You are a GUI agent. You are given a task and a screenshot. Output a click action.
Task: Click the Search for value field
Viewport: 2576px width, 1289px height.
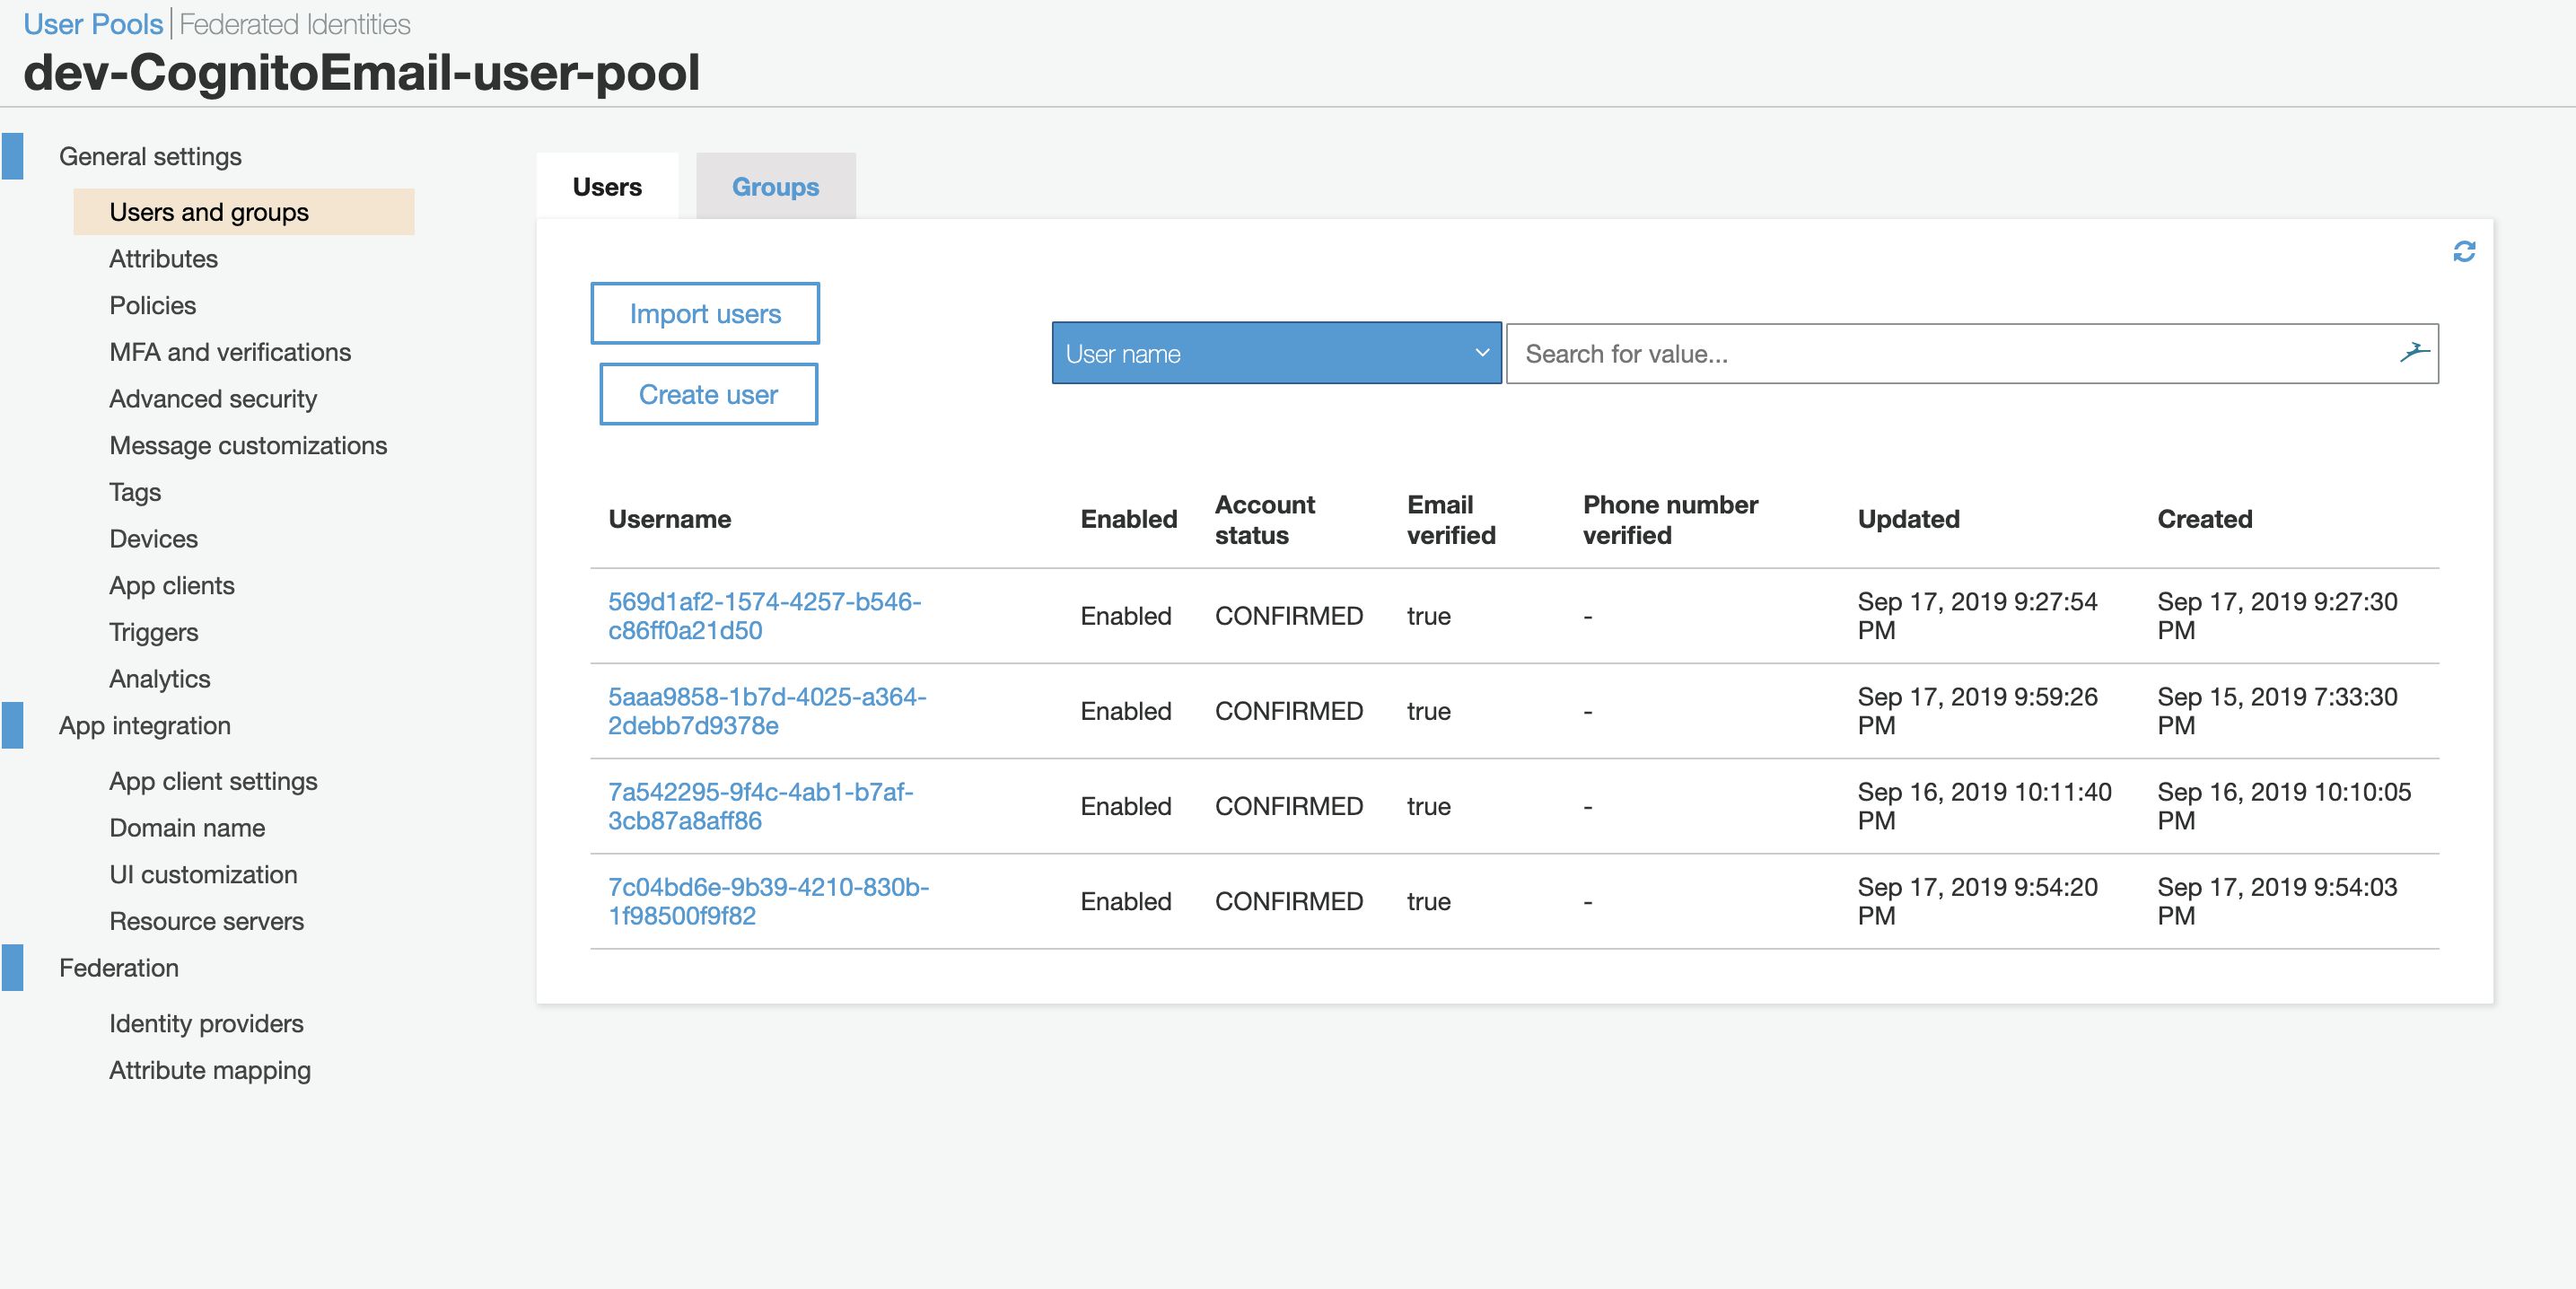pos(1950,353)
